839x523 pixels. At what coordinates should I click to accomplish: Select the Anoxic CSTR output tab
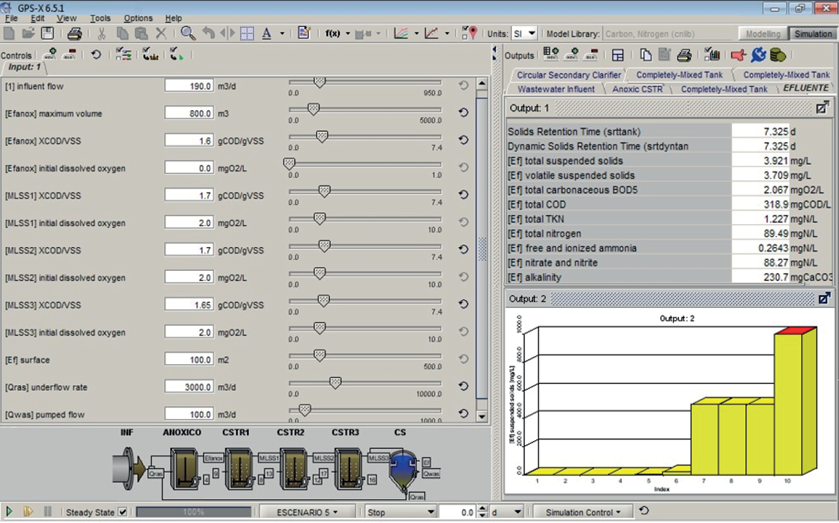click(639, 89)
